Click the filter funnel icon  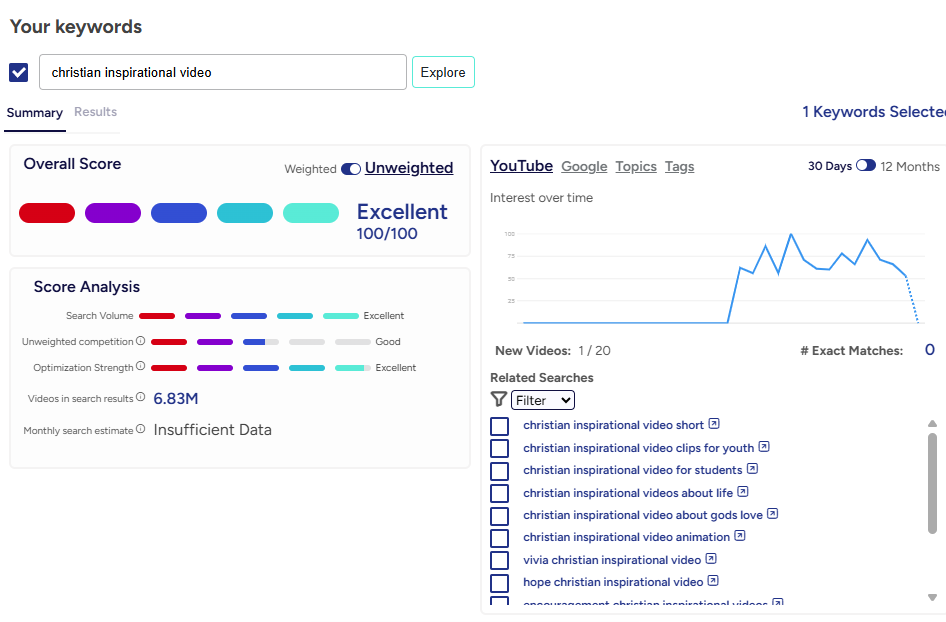(x=498, y=400)
